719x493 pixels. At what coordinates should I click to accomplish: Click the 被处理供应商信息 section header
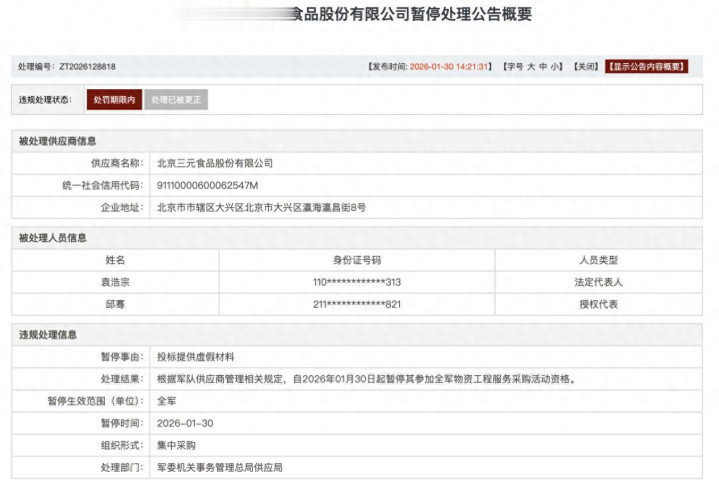[x=57, y=141]
